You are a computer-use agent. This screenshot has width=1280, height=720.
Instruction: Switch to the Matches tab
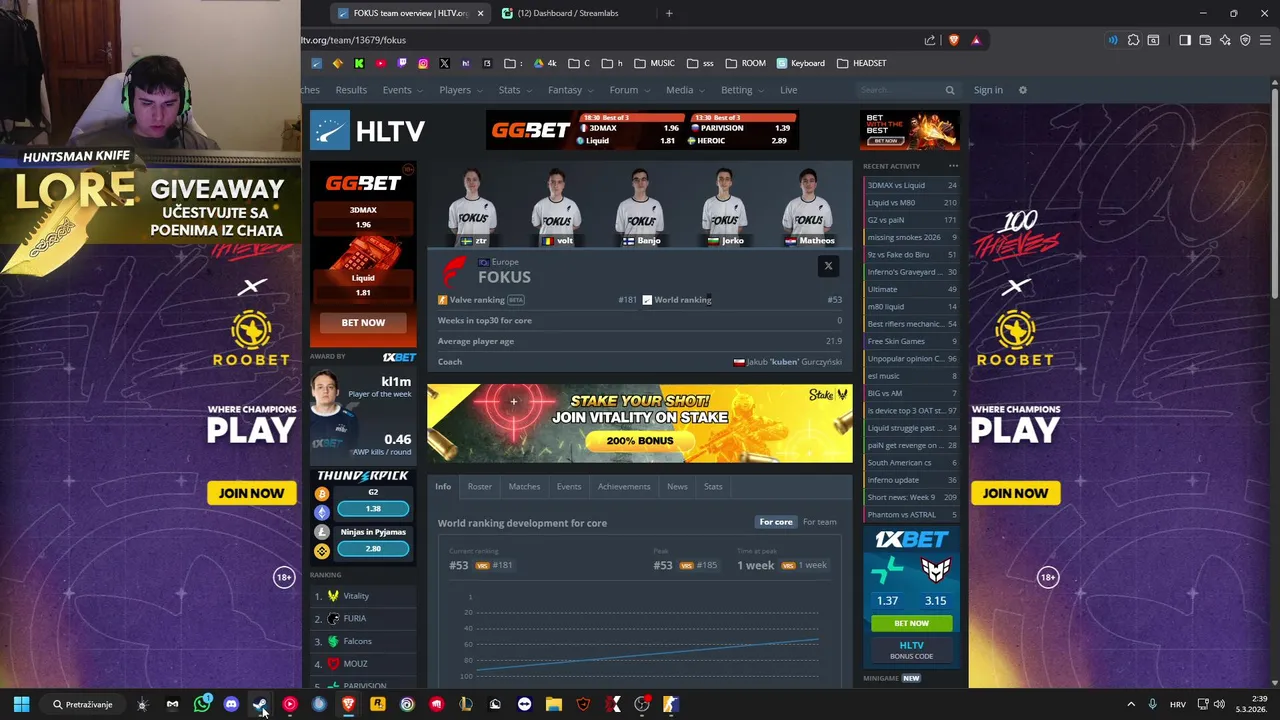pos(524,487)
